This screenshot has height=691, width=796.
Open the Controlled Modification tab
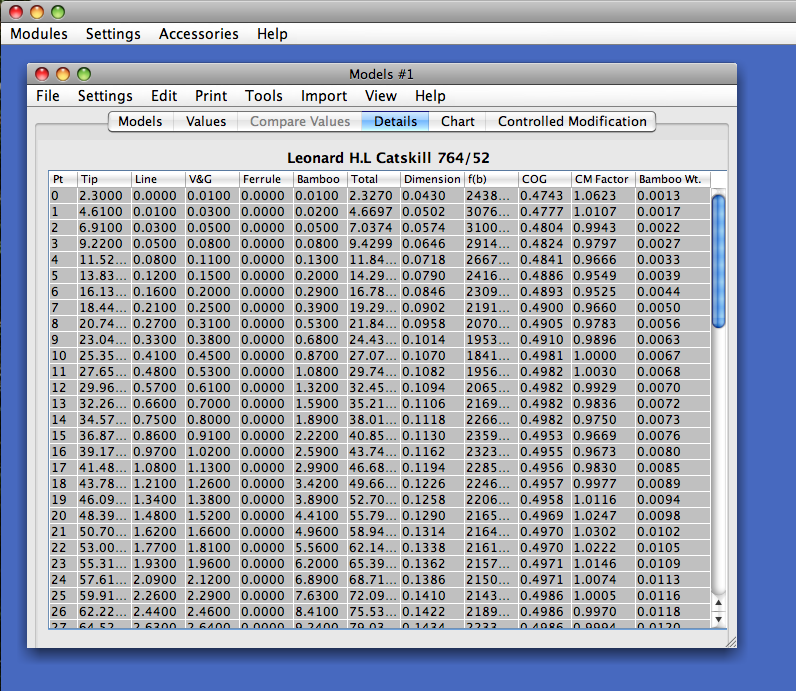point(572,121)
